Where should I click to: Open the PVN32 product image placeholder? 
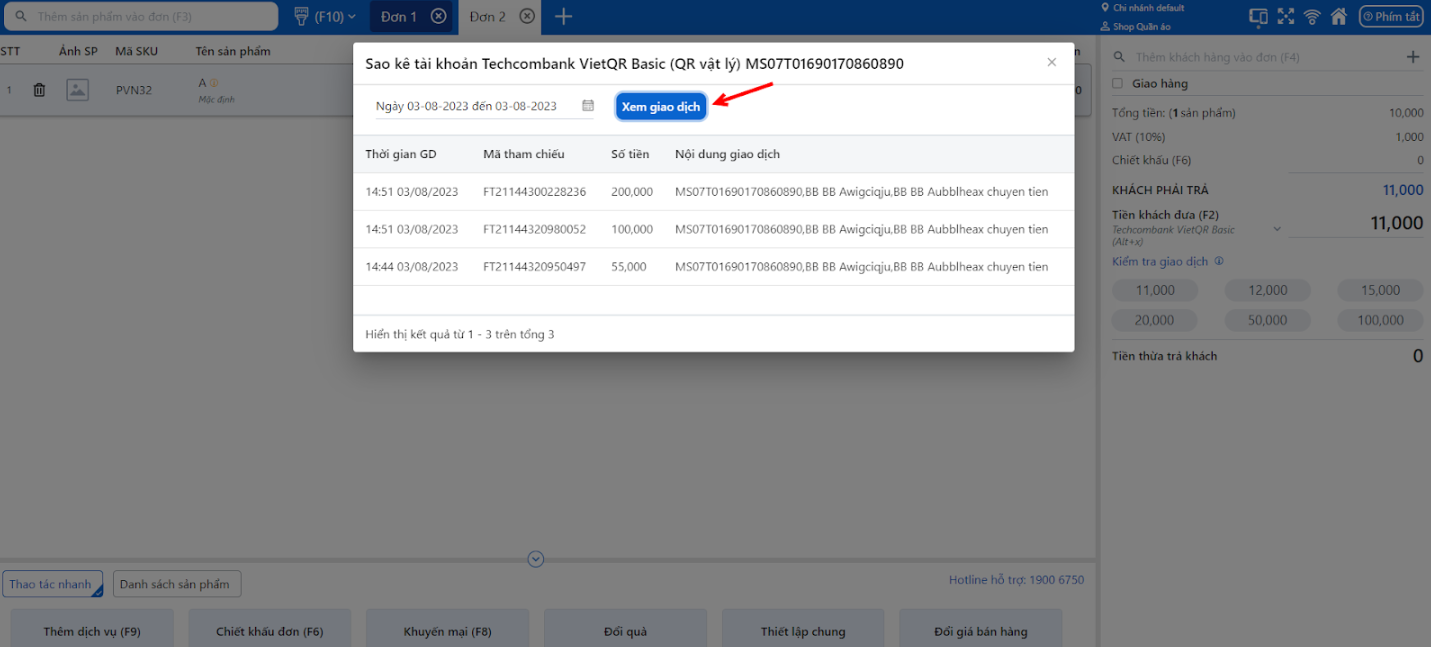(78, 90)
